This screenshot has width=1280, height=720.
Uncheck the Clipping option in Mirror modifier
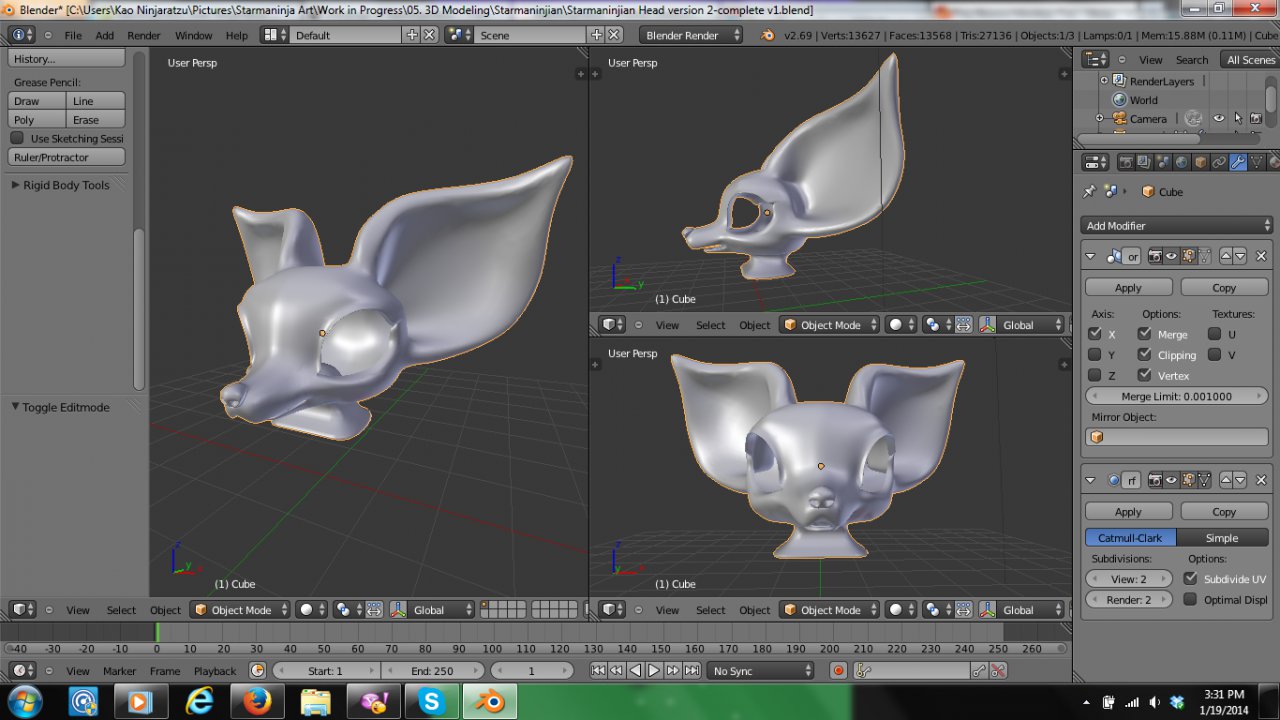point(1144,355)
